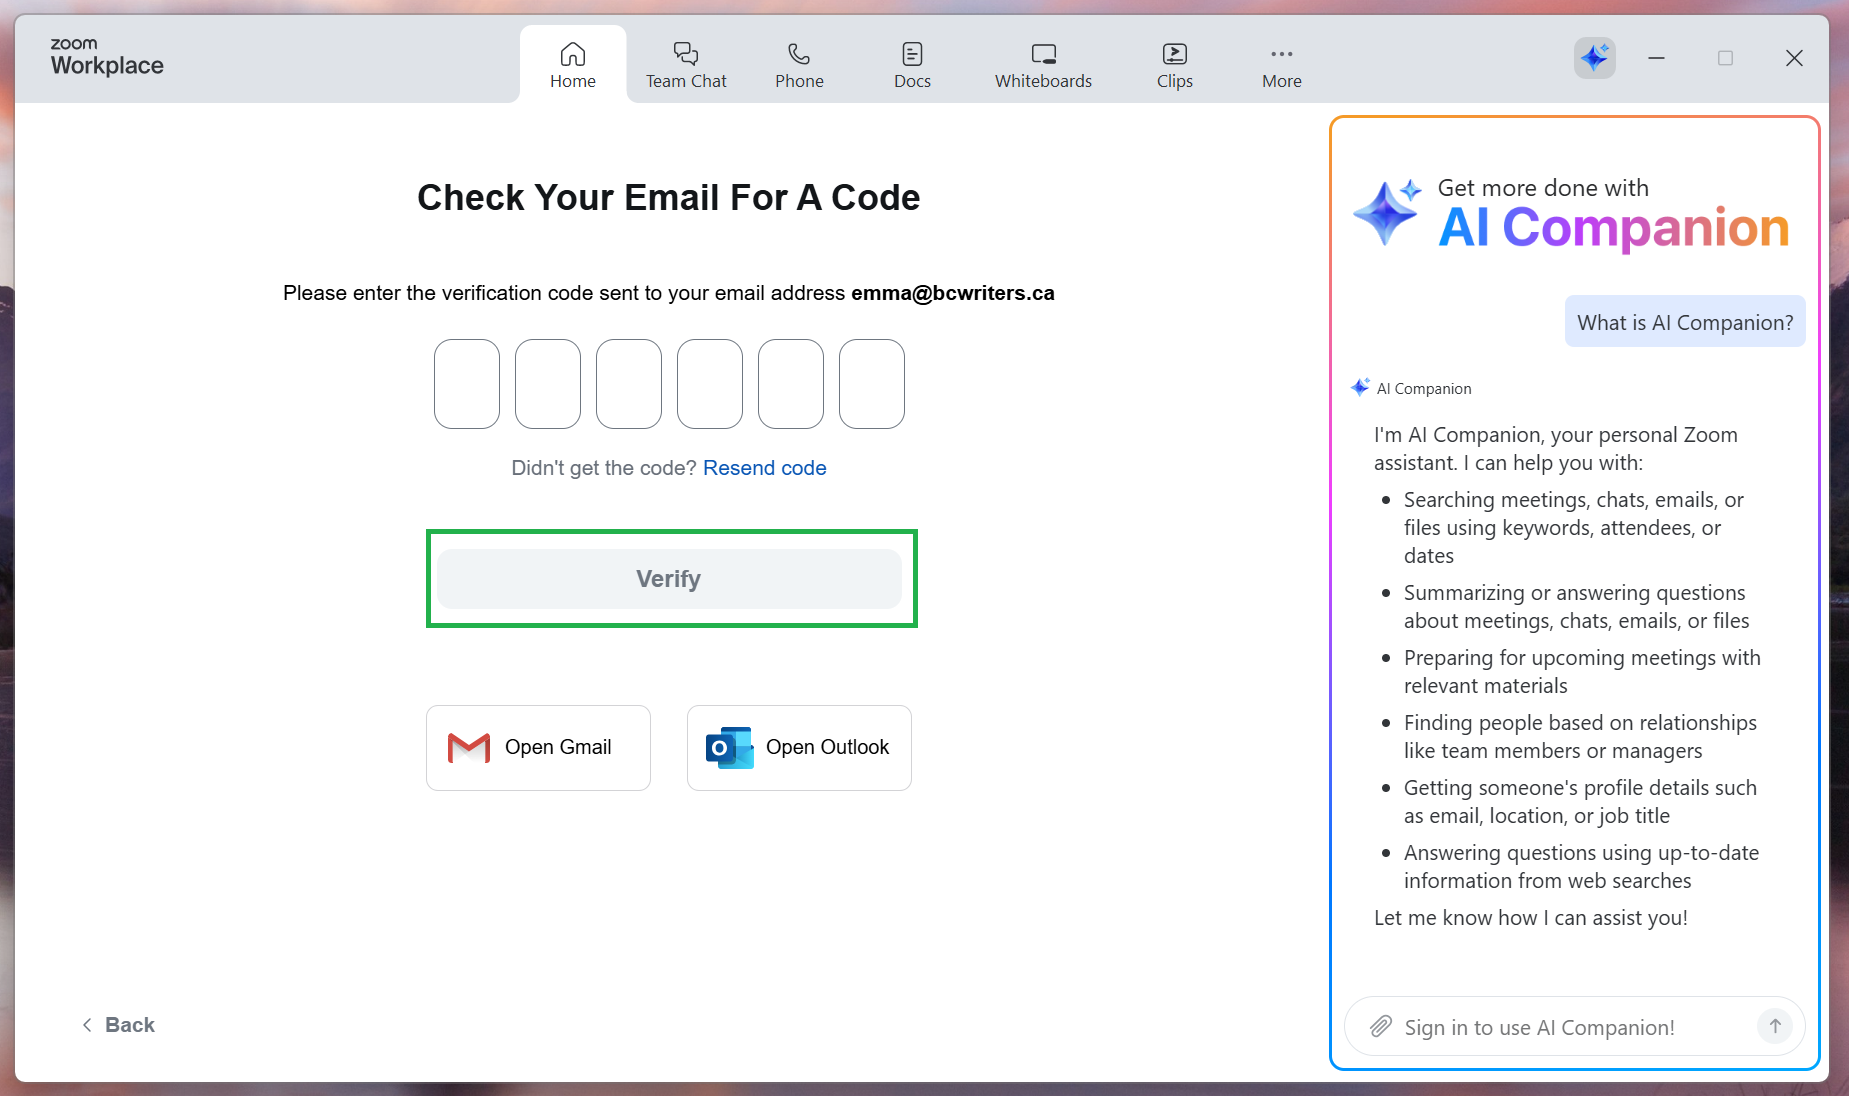Image resolution: width=1849 pixels, height=1096 pixels.
Task: Open the Phone tab
Action: [799, 65]
